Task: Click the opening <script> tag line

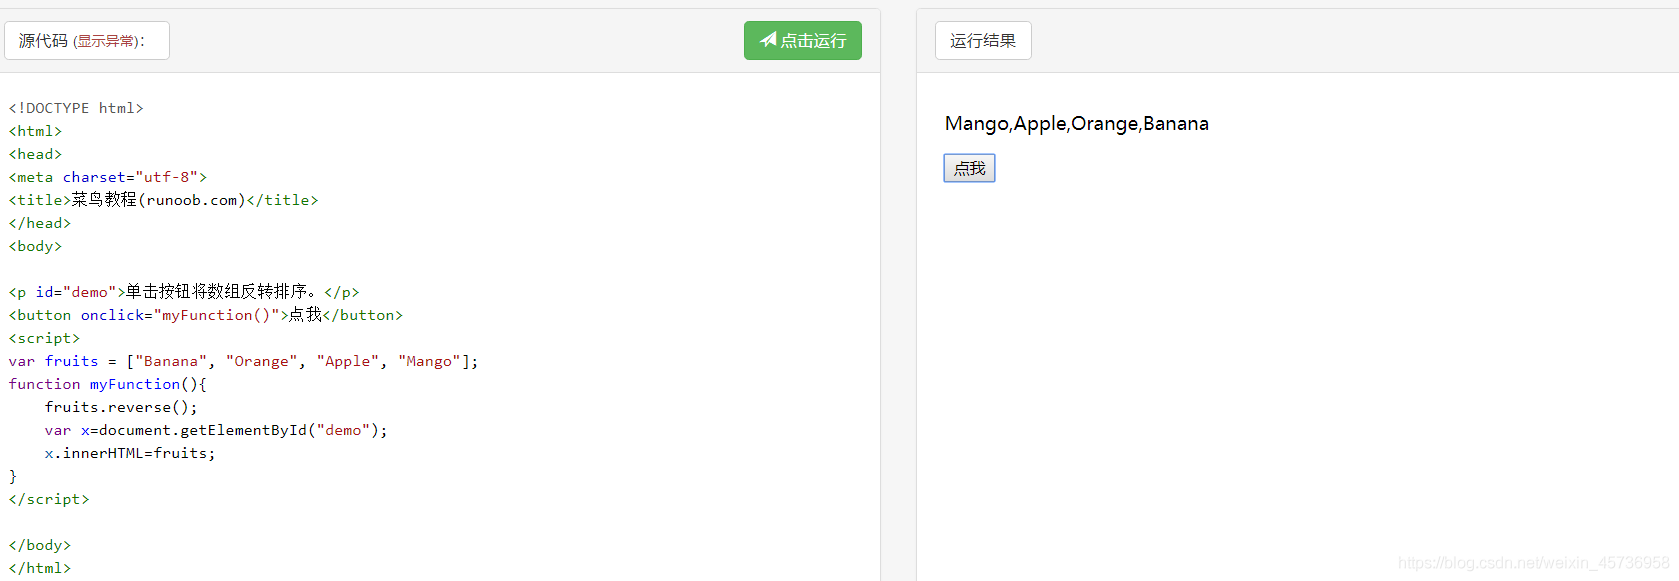Action: tap(44, 338)
